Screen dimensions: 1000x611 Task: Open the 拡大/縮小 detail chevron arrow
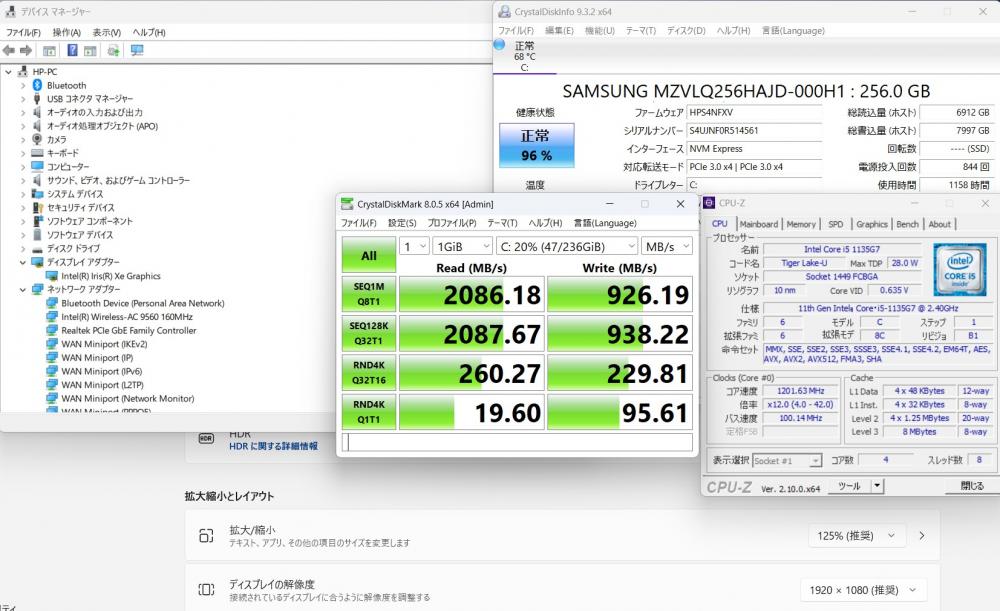coord(922,536)
